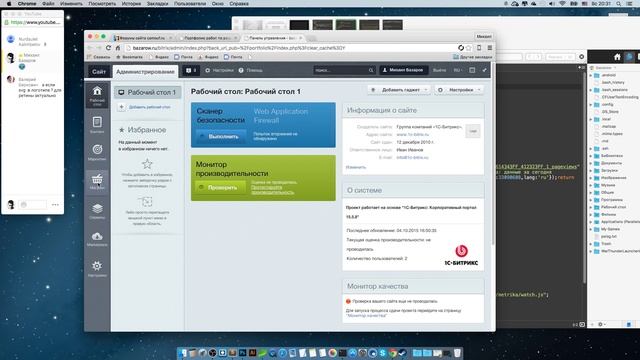Viewport: 640px width, 360px height.
Task: Click the mobile device extension icon in Chrome toolbar
Action: (x=479, y=48)
